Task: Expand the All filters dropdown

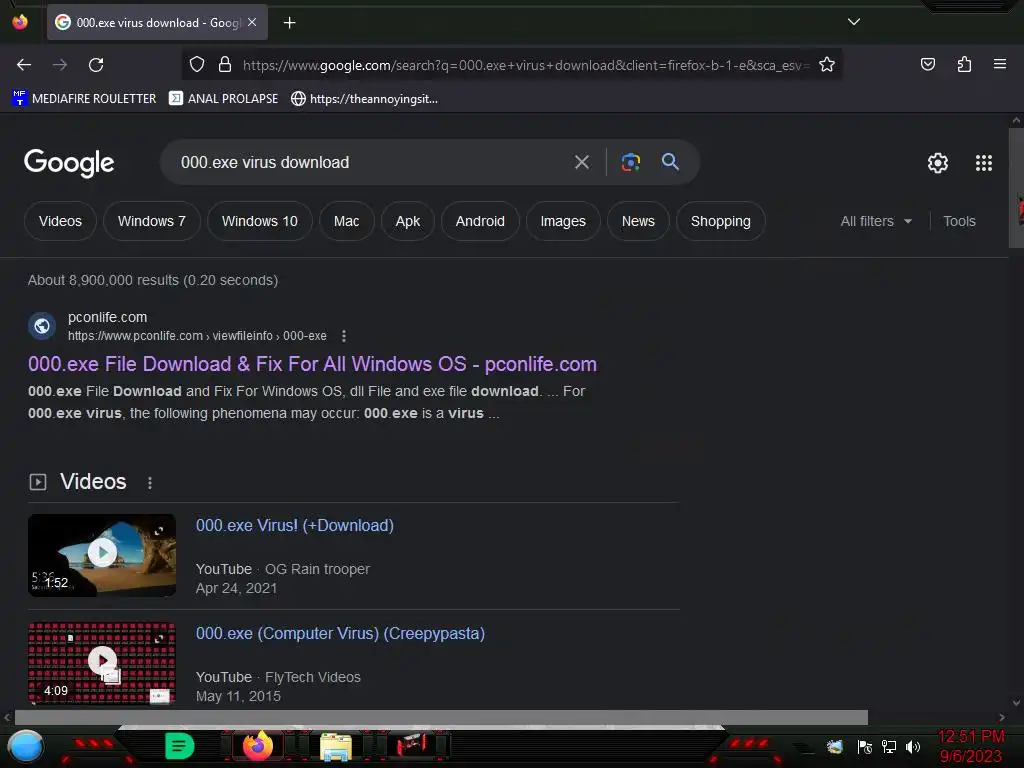Action: pos(876,221)
